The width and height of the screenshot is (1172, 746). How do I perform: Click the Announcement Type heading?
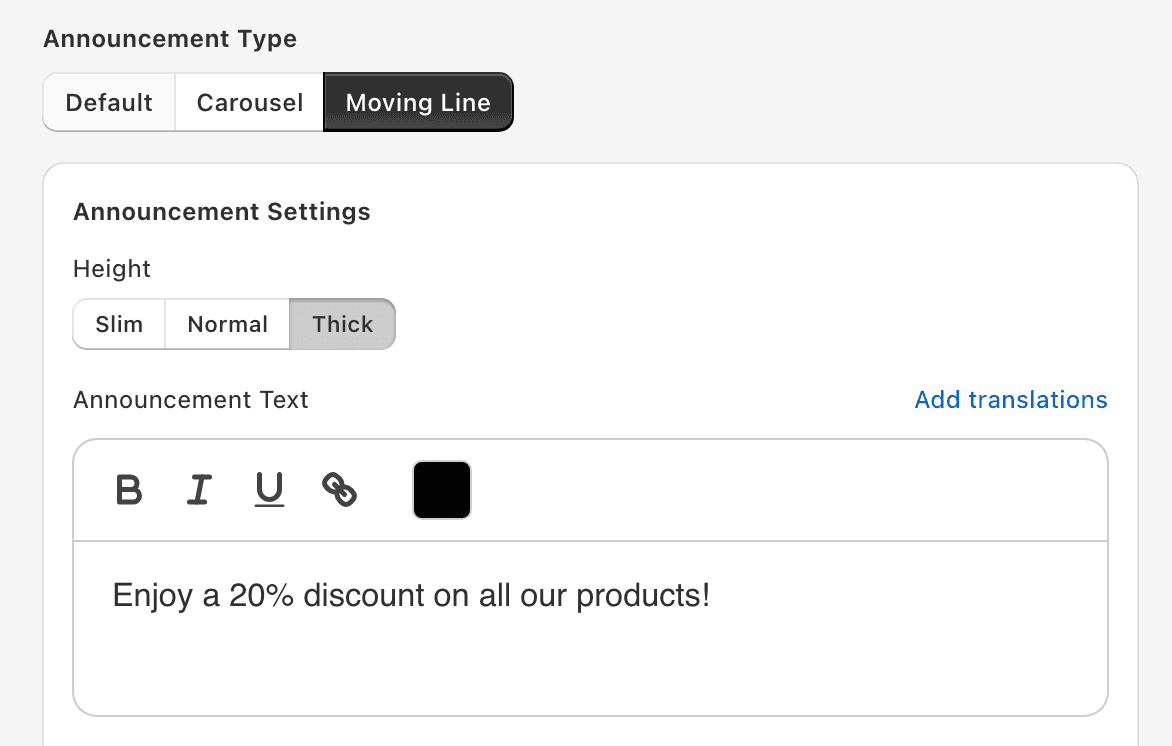click(x=170, y=39)
